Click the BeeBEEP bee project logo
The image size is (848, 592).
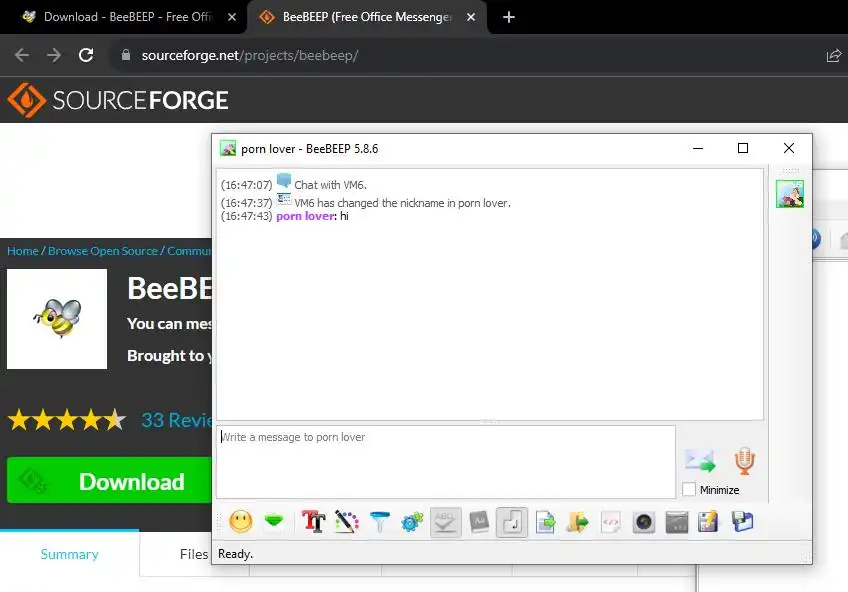click(x=57, y=319)
